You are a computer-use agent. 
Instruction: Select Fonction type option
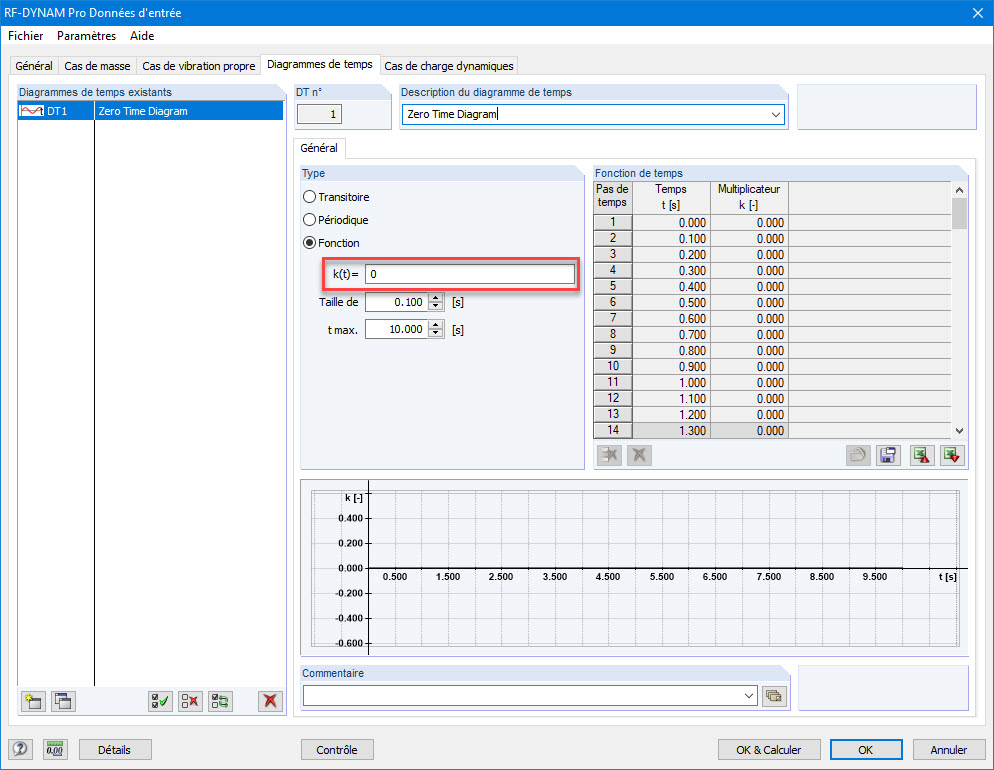(309, 243)
